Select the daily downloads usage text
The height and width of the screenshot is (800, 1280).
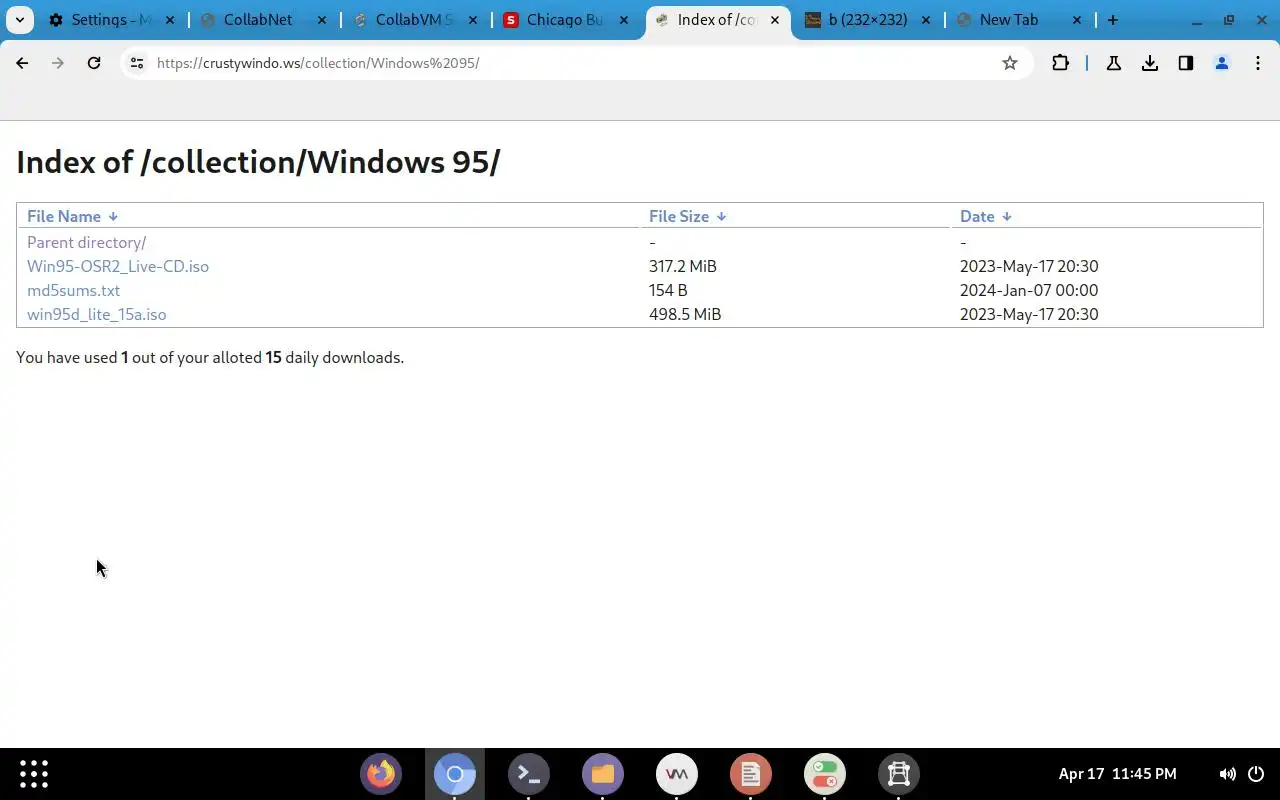[210, 357]
